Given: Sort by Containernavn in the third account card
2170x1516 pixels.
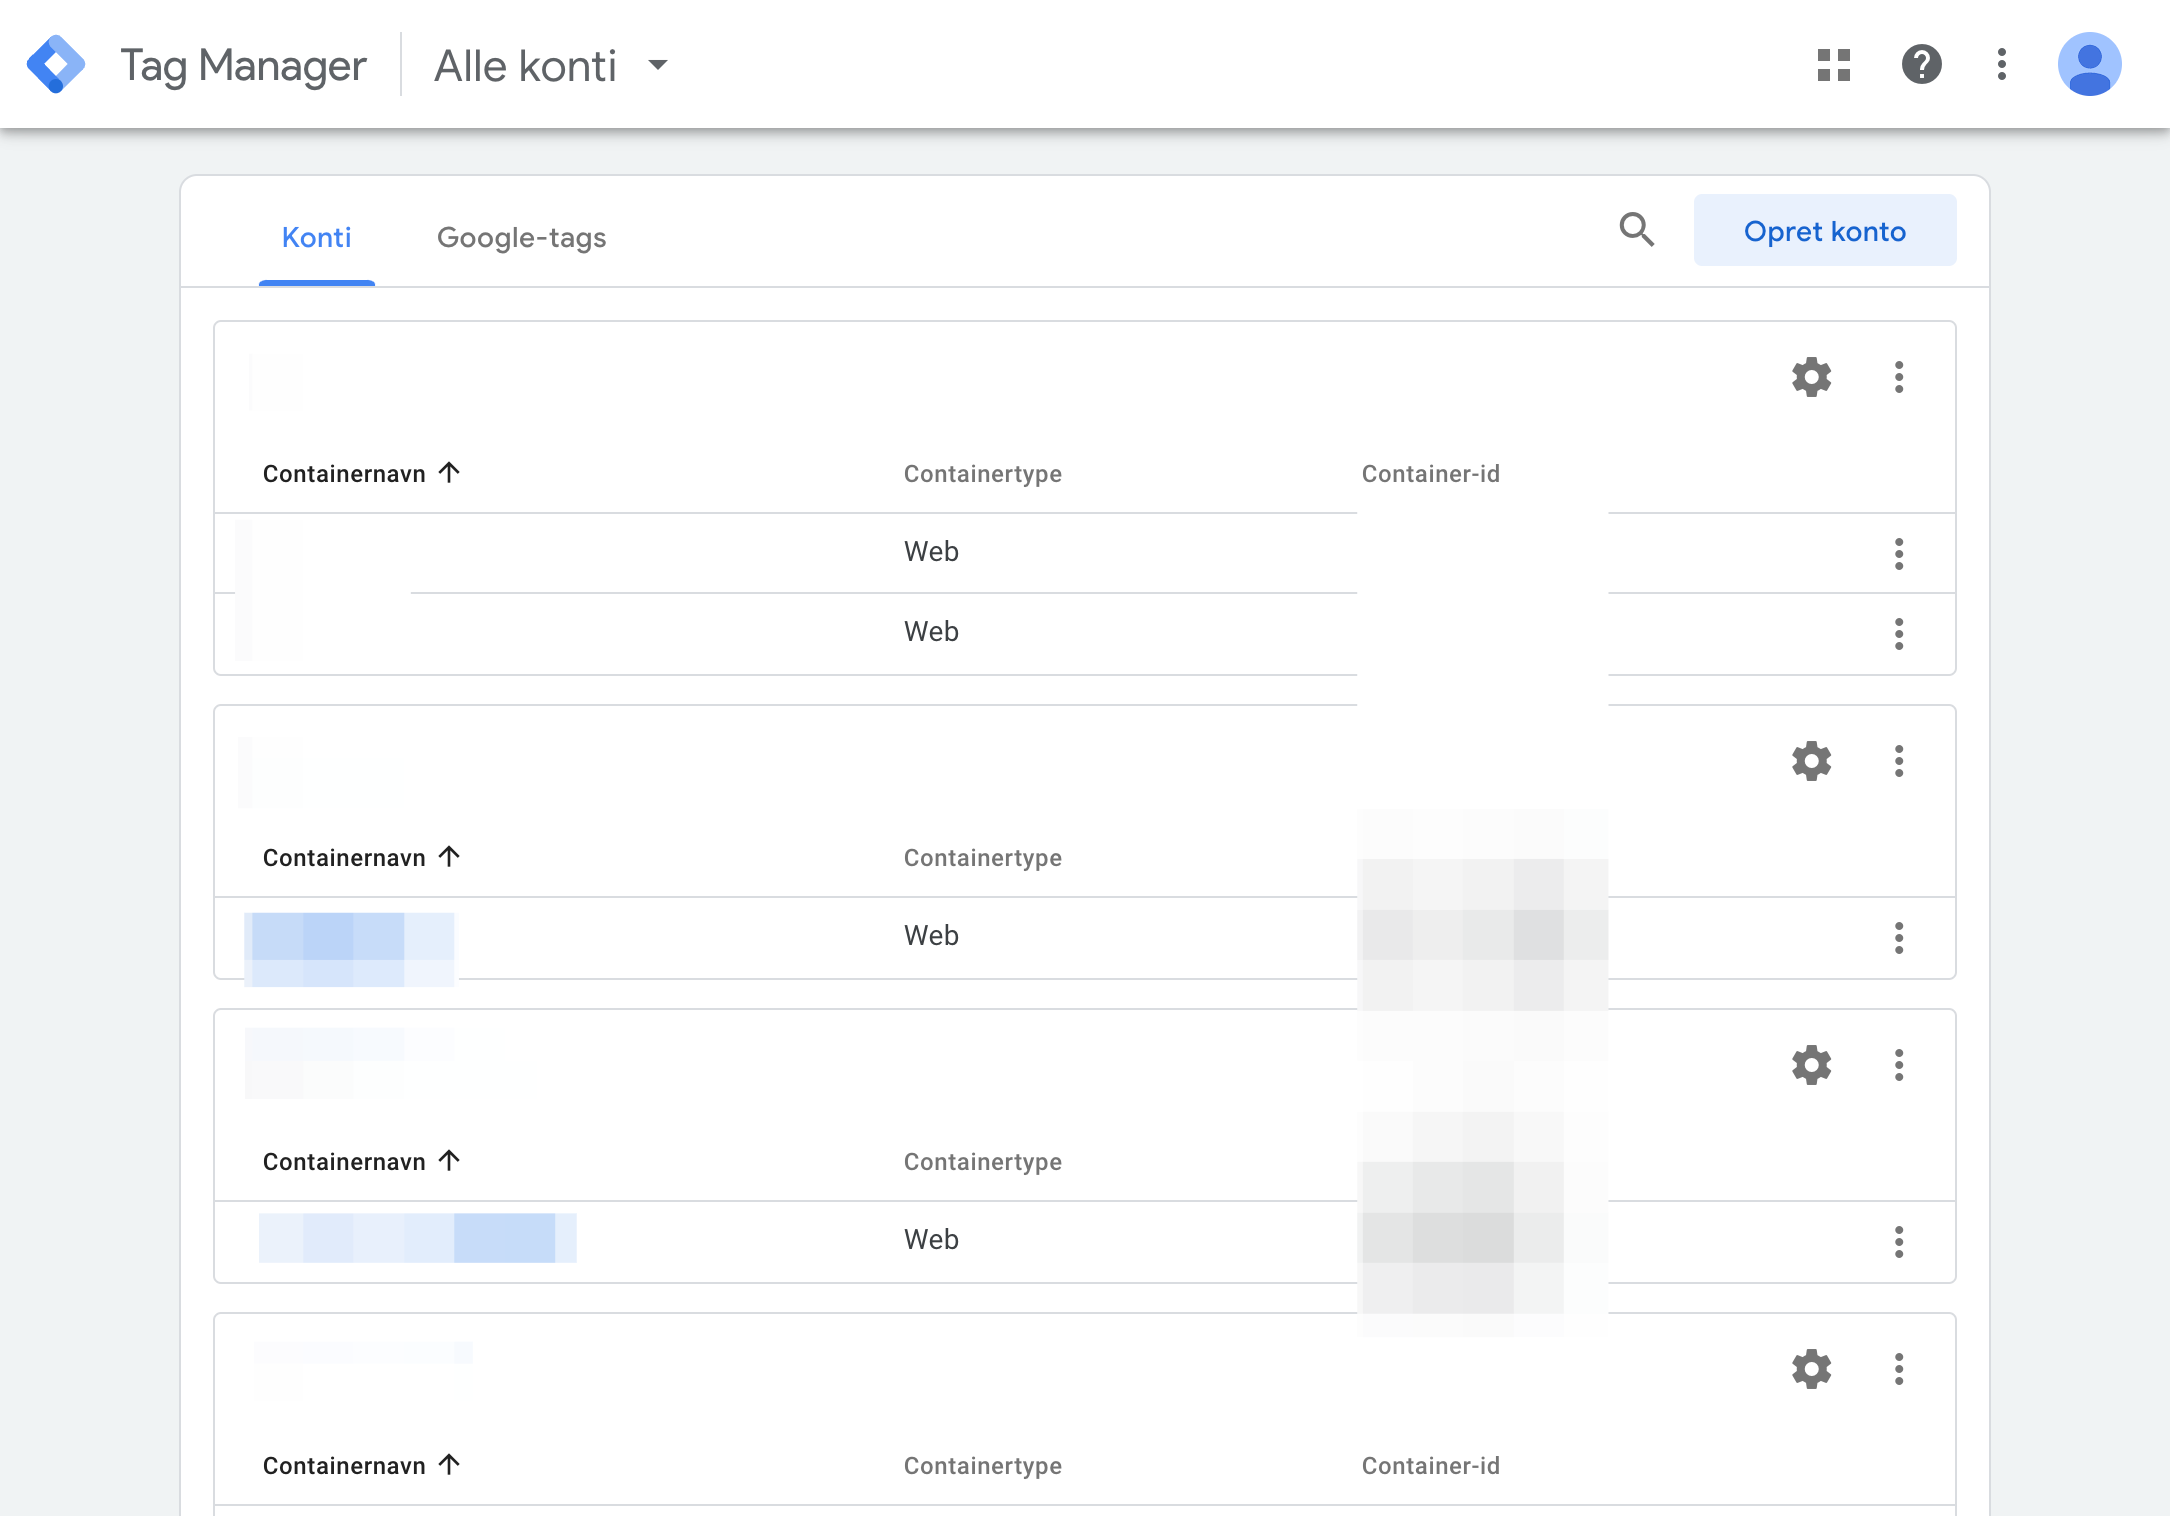Looking at the screenshot, I should tap(361, 1161).
